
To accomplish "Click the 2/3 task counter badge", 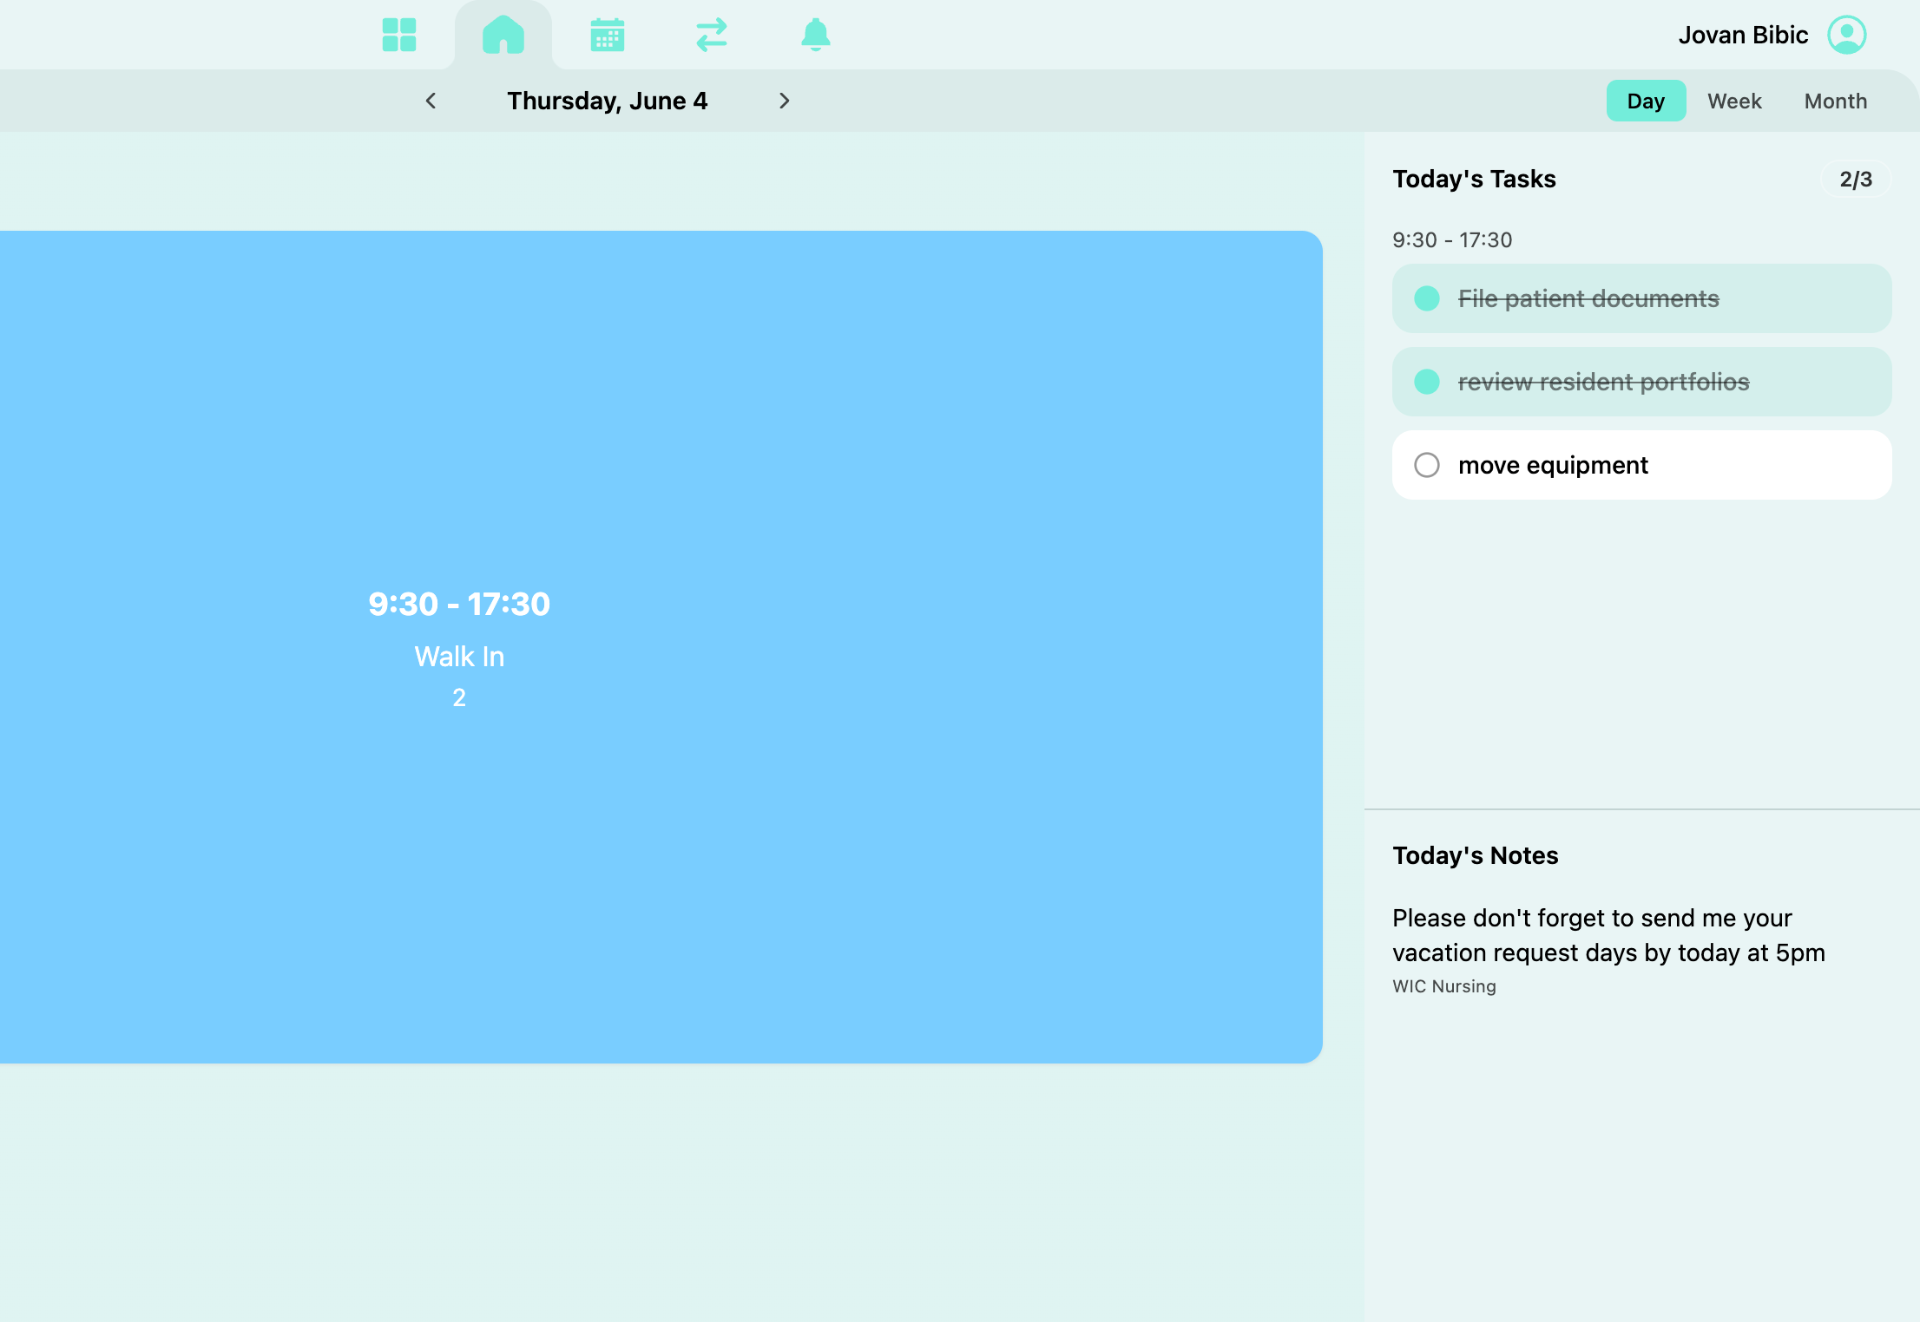I will [x=1855, y=179].
